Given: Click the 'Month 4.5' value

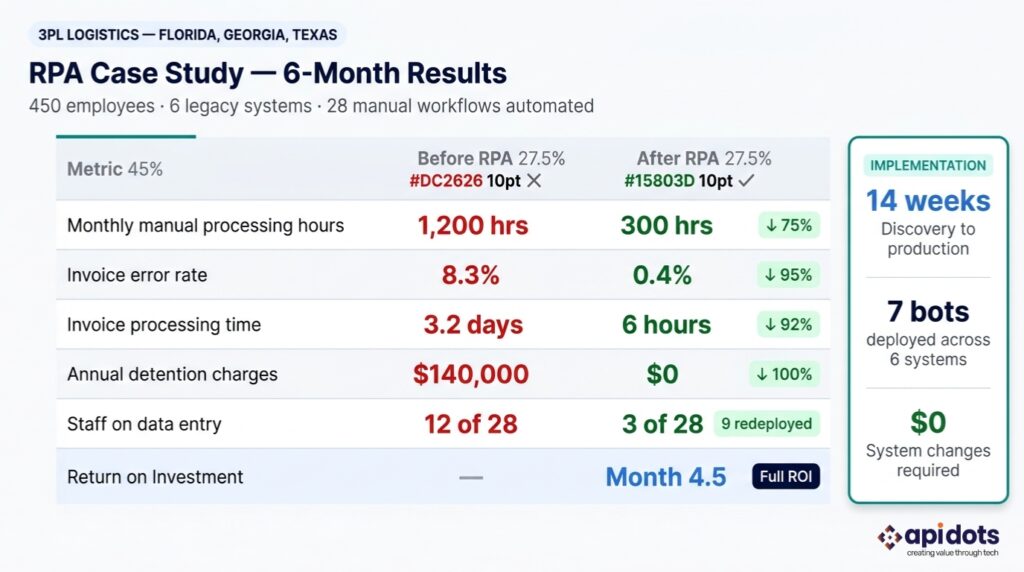Looking at the screenshot, I should tap(665, 477).
